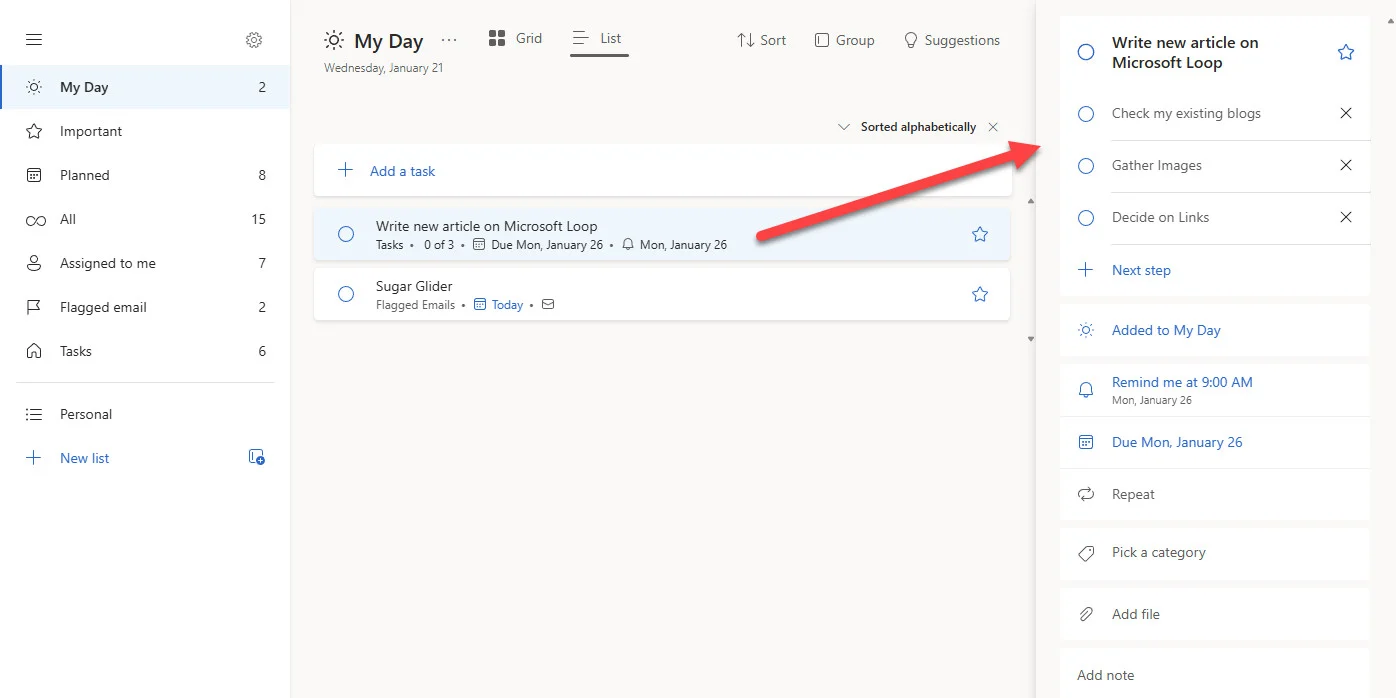Star the Write new article task in list
This screenshot has width=1396, height=698.
(x=980, y=234)
